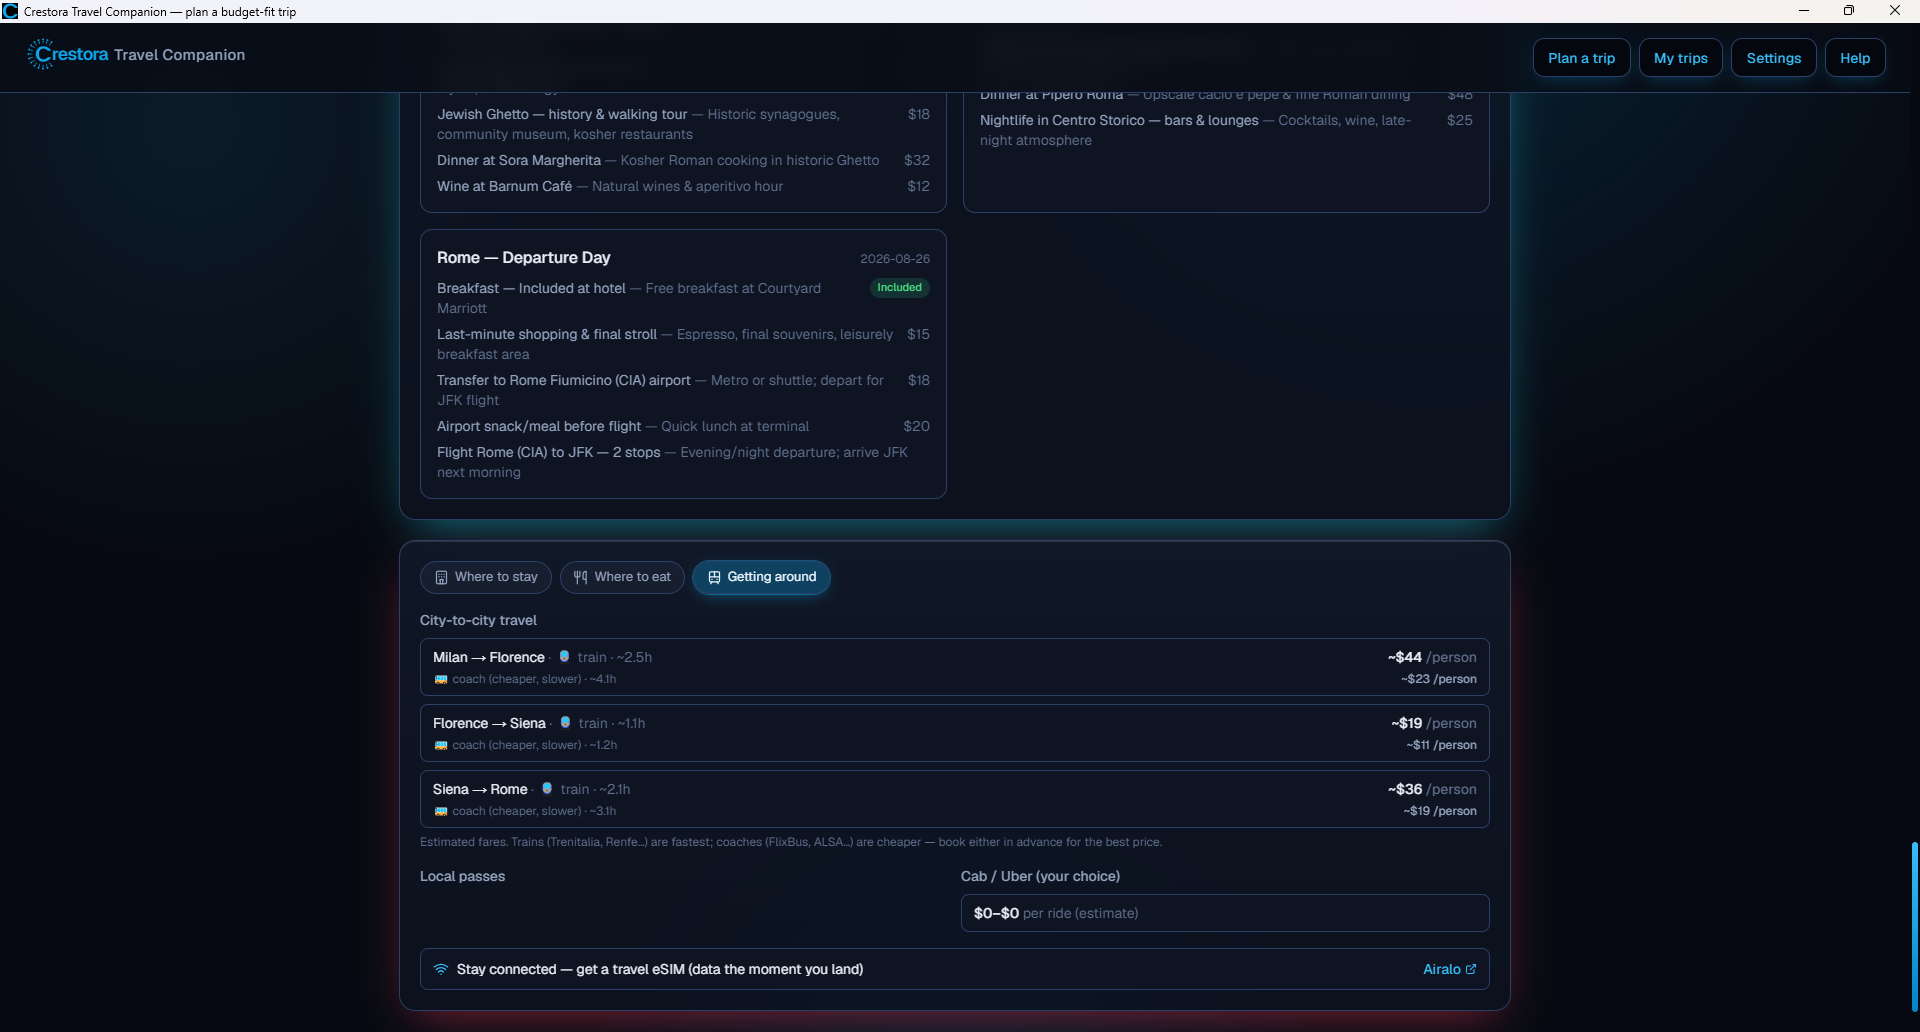This screenshot has width=1920, height=1032.
Task: Click the bus icon on Getting around
Action: [x=714, y=577]
